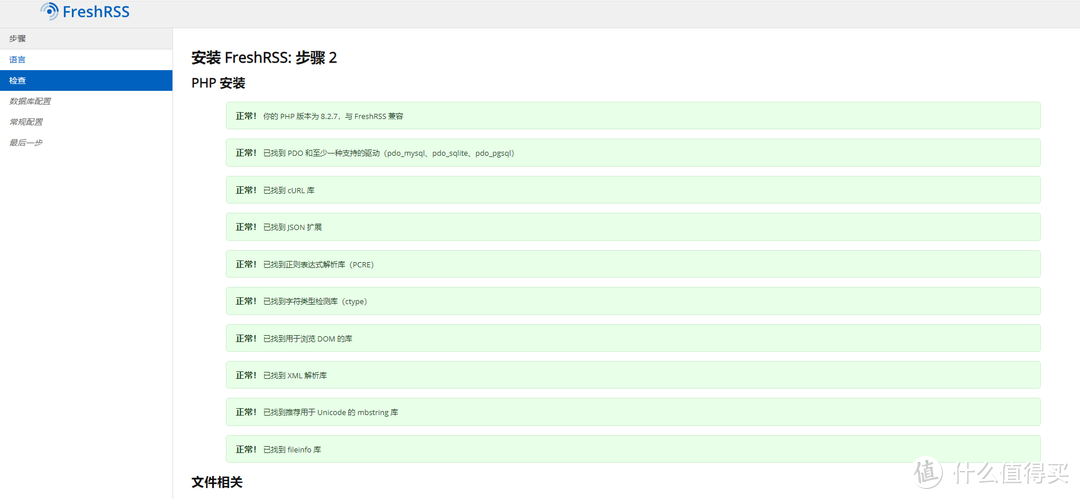Viewport: 1080px width, 499px height.
Task: Click the fileinfo 库 status message
Action: [x=633, y=449]
